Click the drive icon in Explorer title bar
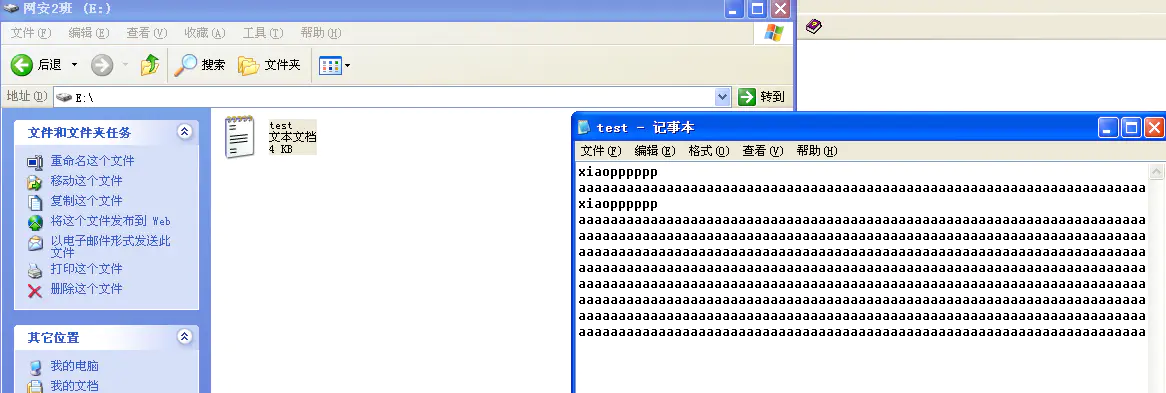The image size is (1166, 393). (11, 8)
